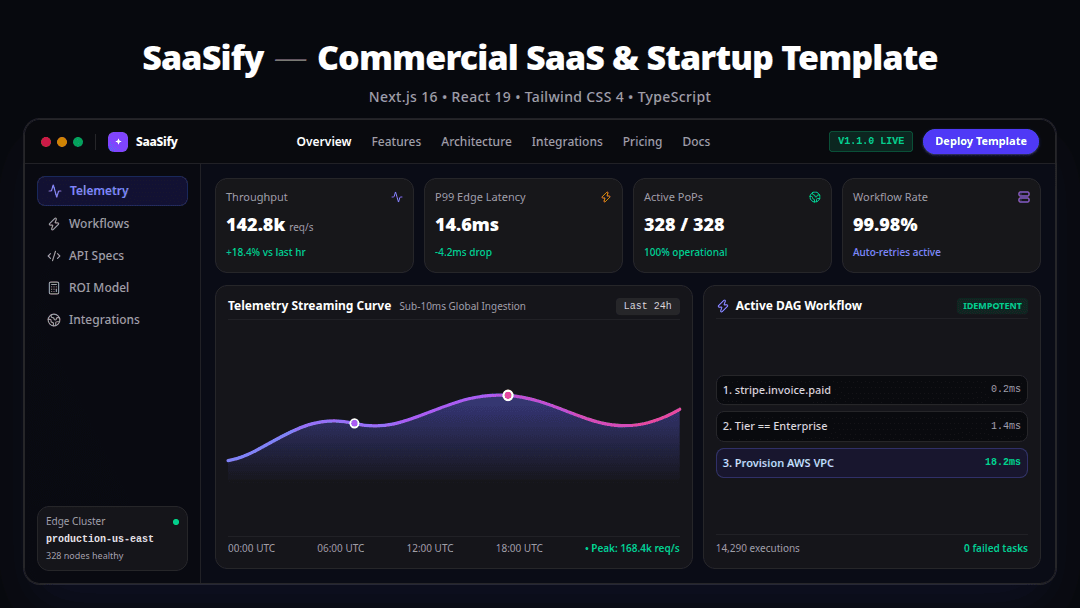
Task: Click the ROI Model calculator icon
Action: point(54,288)
